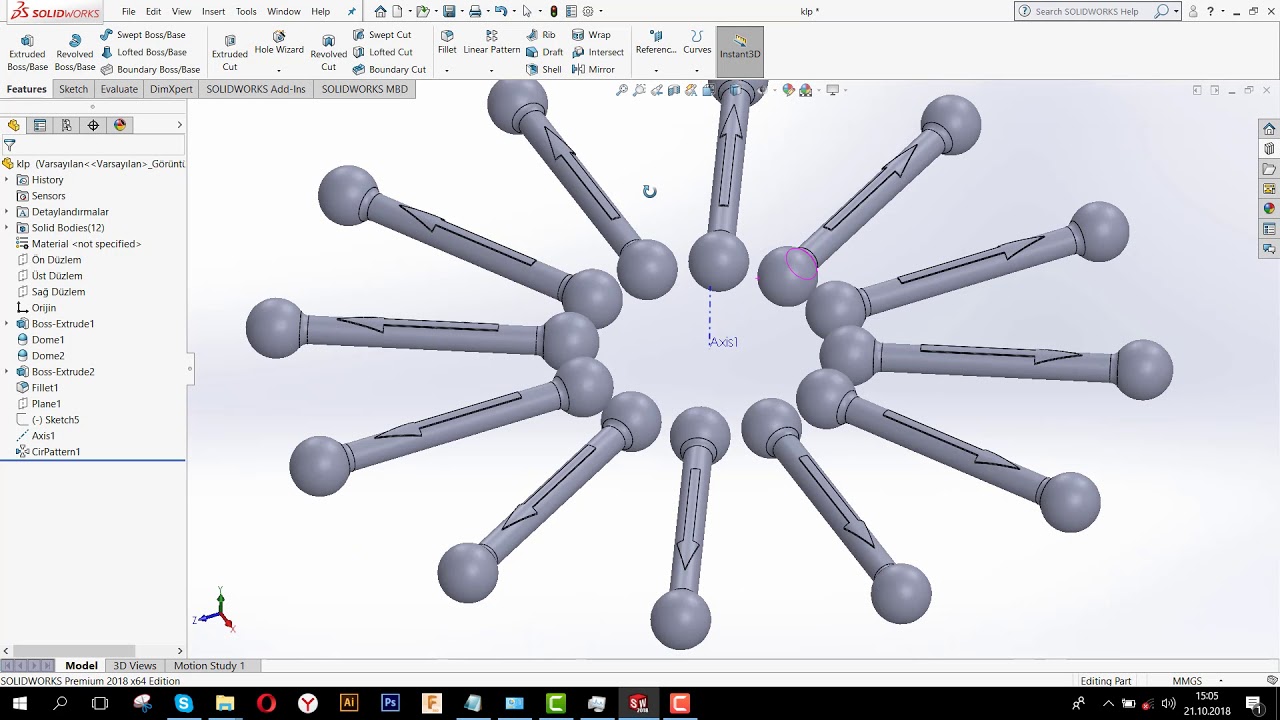Pin the menu bar with pushpin
This screenshot has width=1280, height=720.
(x=351, y=11)
